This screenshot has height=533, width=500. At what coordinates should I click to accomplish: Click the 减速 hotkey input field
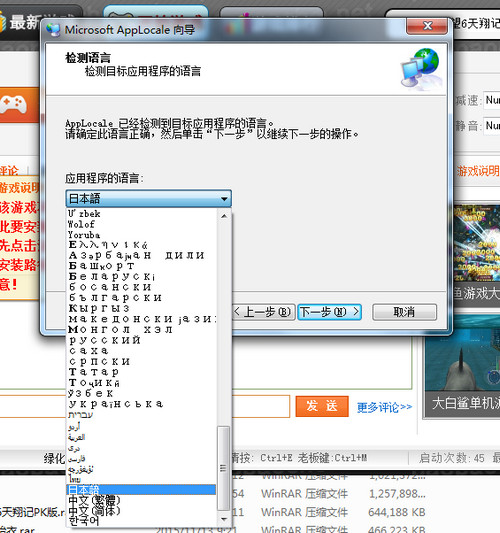click(x=492, y=100)
